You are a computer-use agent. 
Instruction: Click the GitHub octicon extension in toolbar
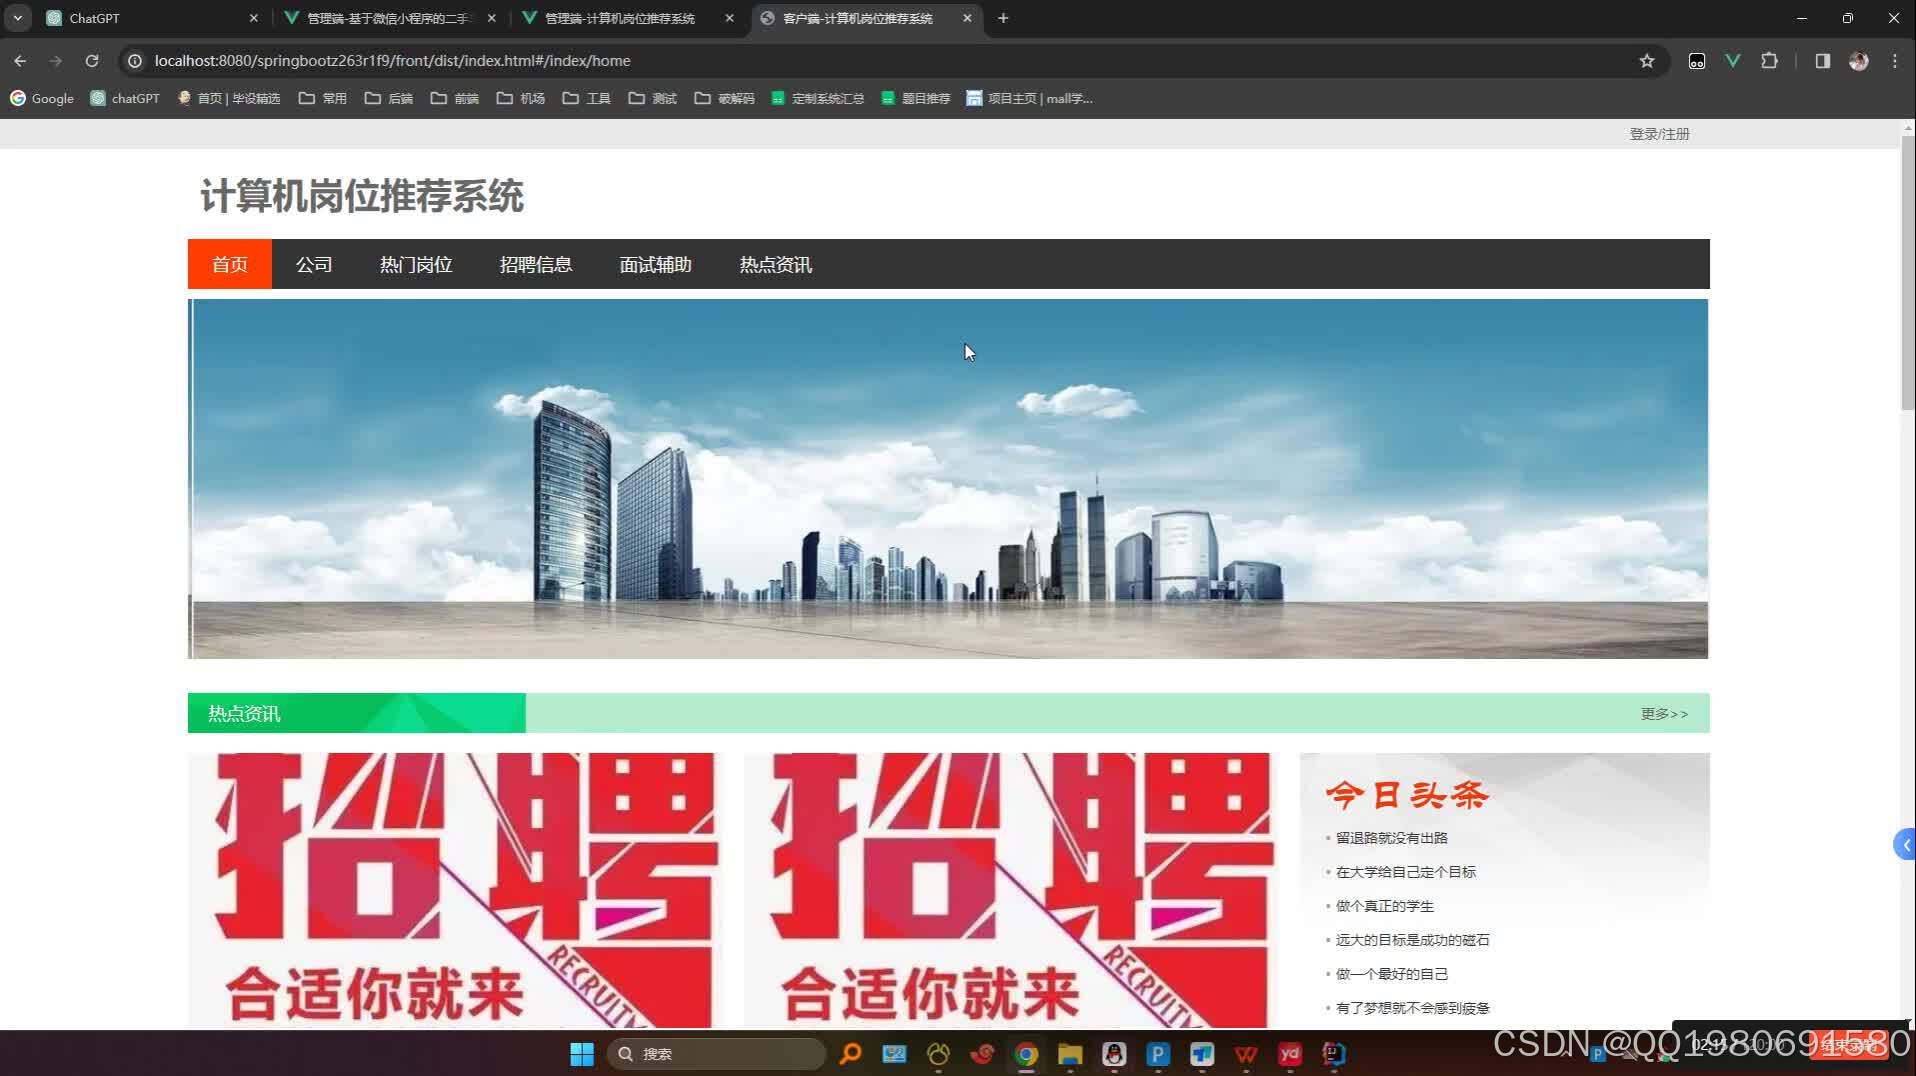[x=1696, y=61]
